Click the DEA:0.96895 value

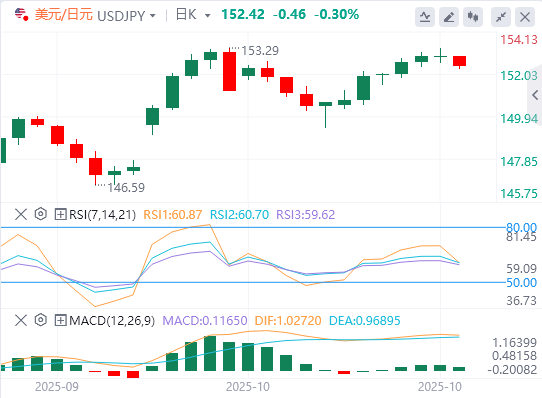pyautogui.click(x=365, y=321)
